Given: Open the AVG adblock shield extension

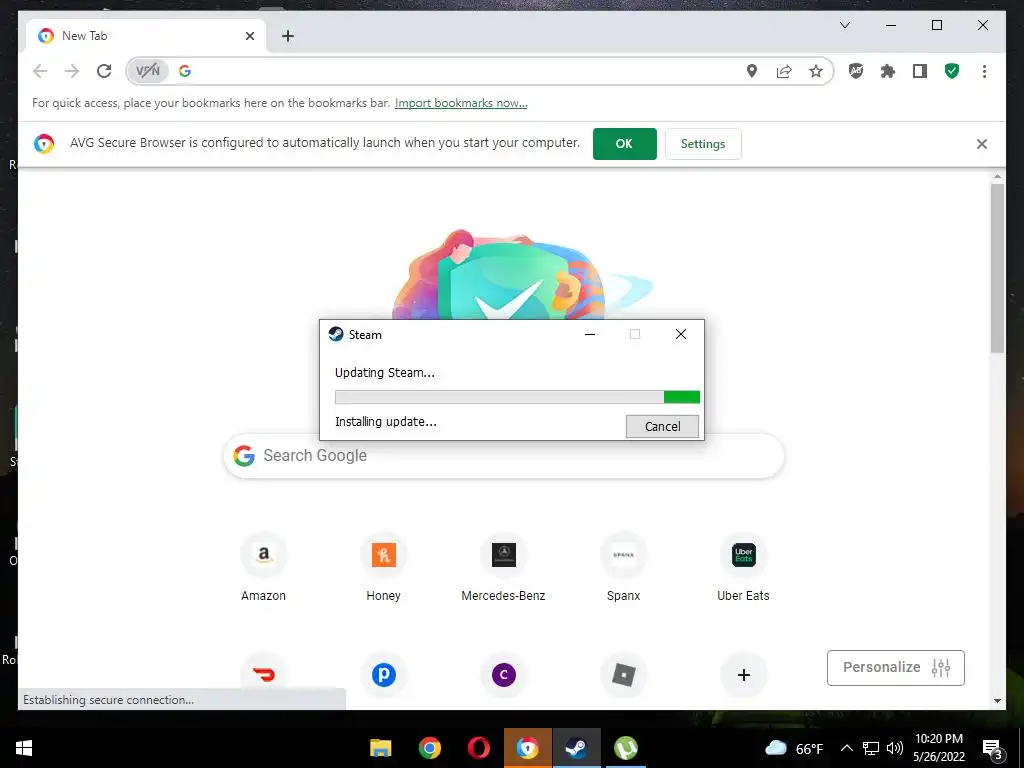Looking at the screenshot, I should (856, 71).
